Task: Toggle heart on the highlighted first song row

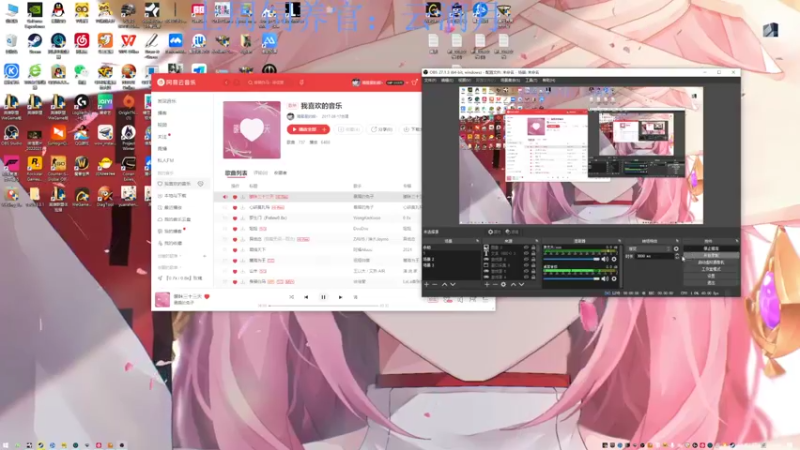Action: (x=235, y=197)
